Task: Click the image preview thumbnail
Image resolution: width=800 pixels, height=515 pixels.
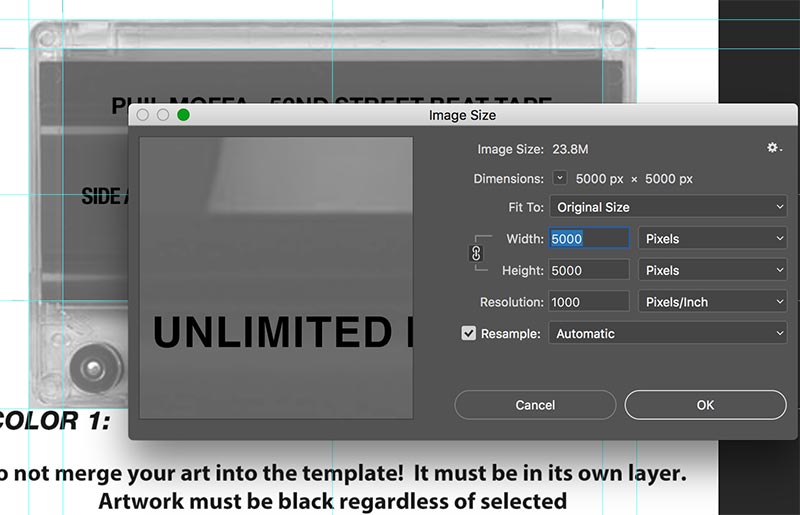Action: [276, 278]
